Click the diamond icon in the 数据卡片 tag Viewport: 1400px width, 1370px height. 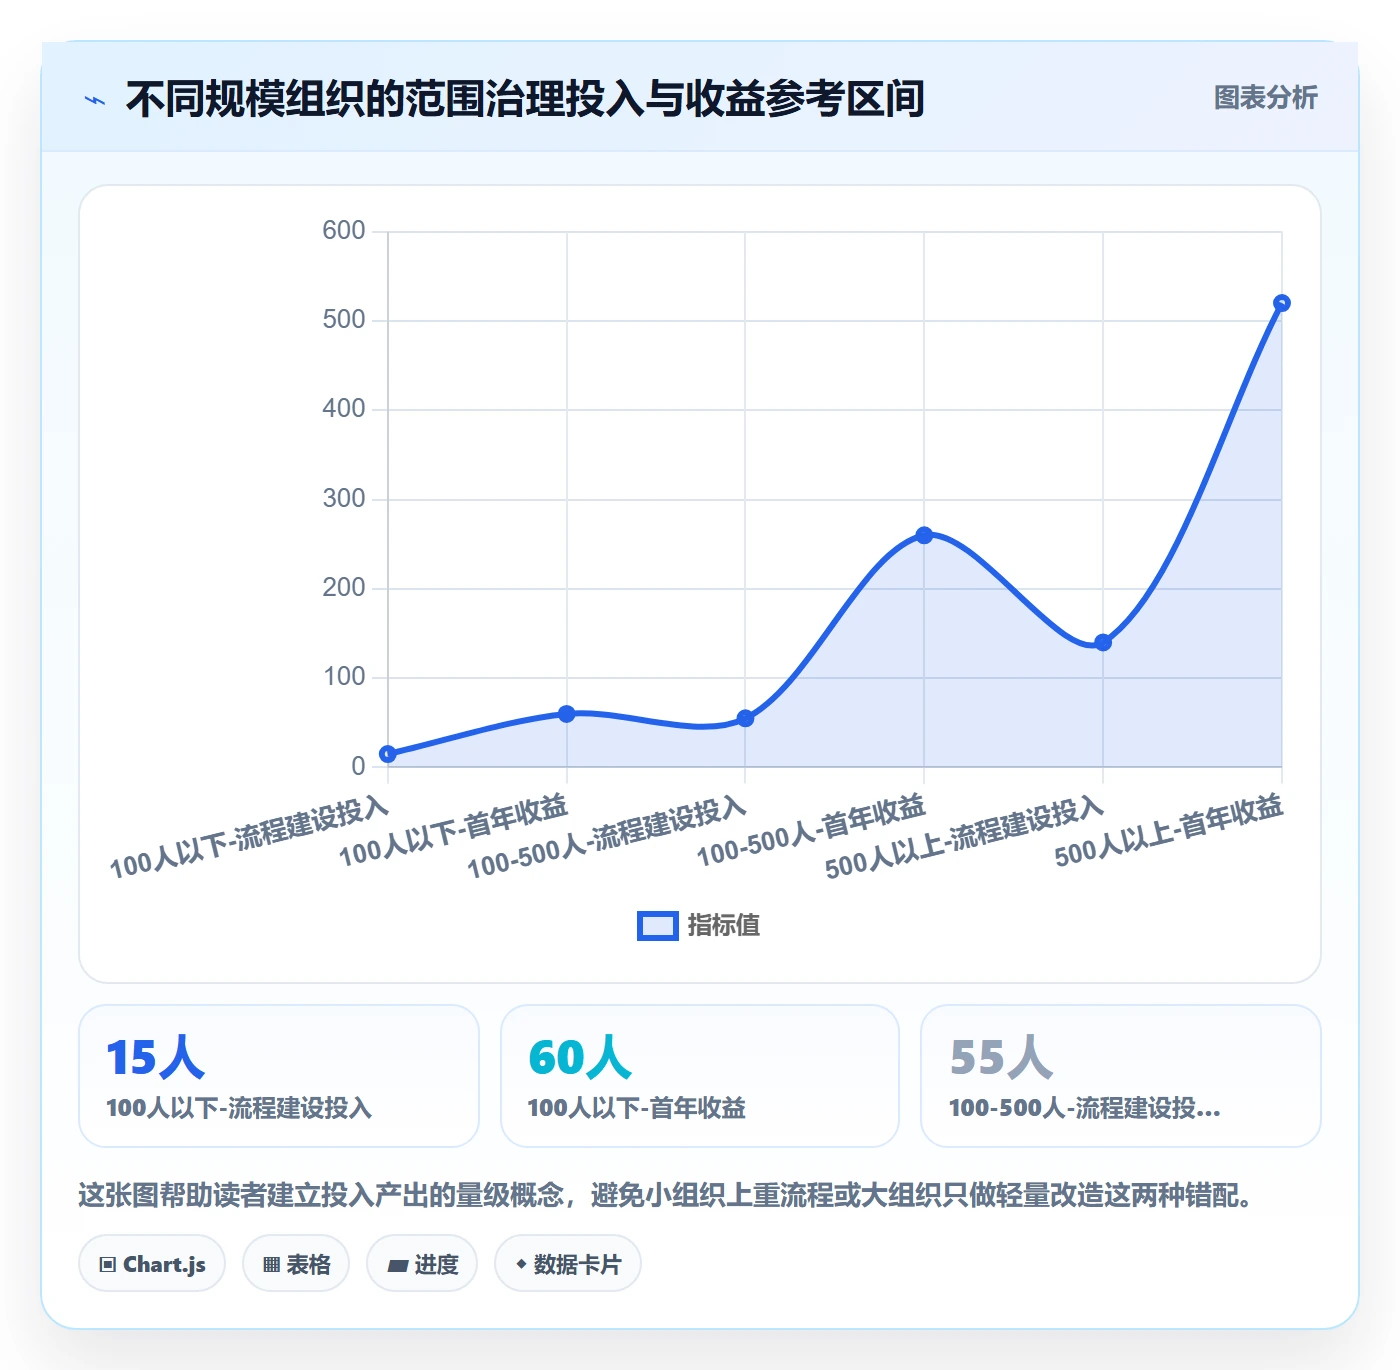pyautogui.click(x=521, y=1264)
